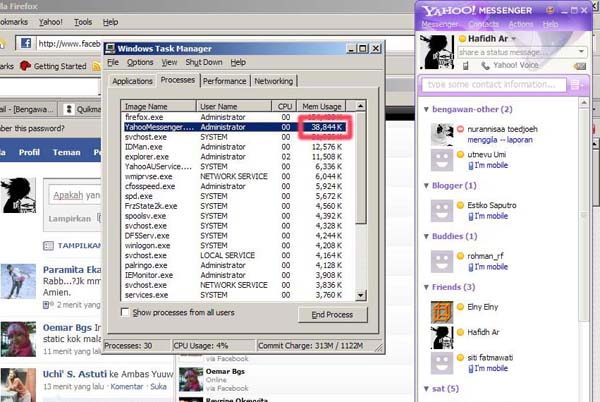Click the Komentar link under Uchi' S. Astuti post
The image size is (600, 402).
127,387
